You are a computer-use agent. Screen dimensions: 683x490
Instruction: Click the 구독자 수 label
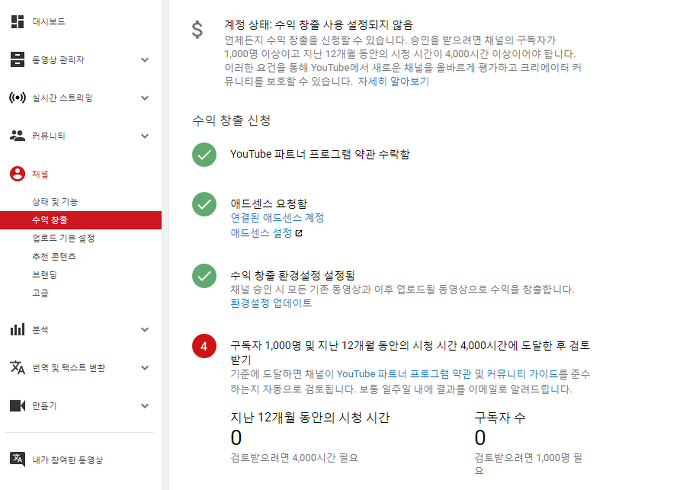tap(500, 418)
